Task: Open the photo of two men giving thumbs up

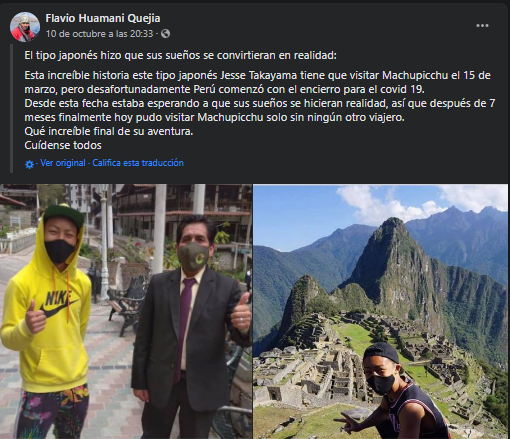Action: point(126,311)
